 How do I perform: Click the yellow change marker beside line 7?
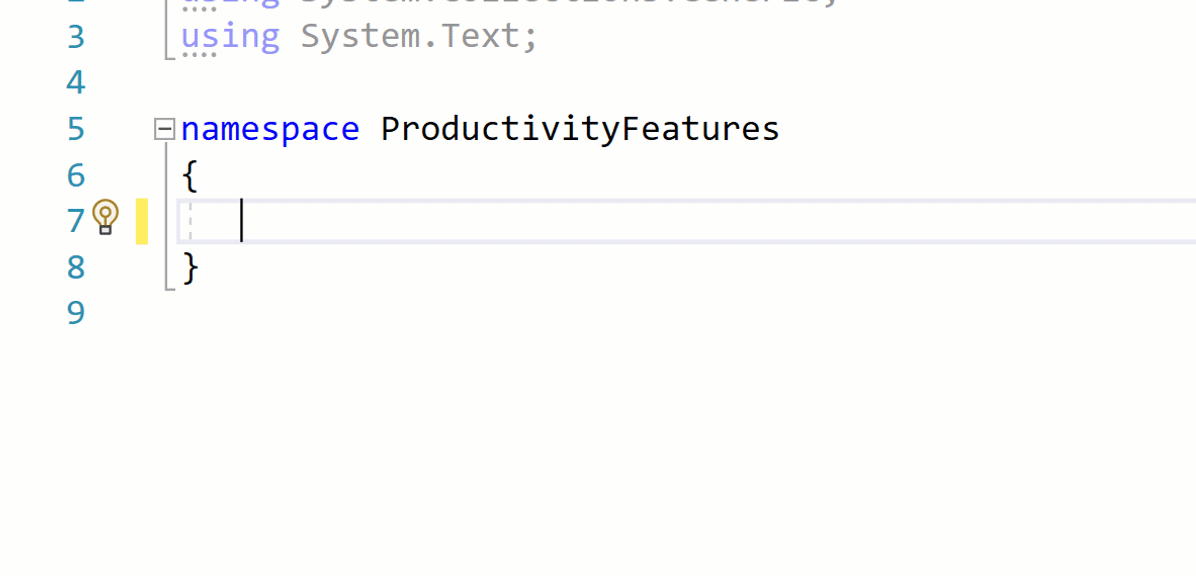point(142,221)
